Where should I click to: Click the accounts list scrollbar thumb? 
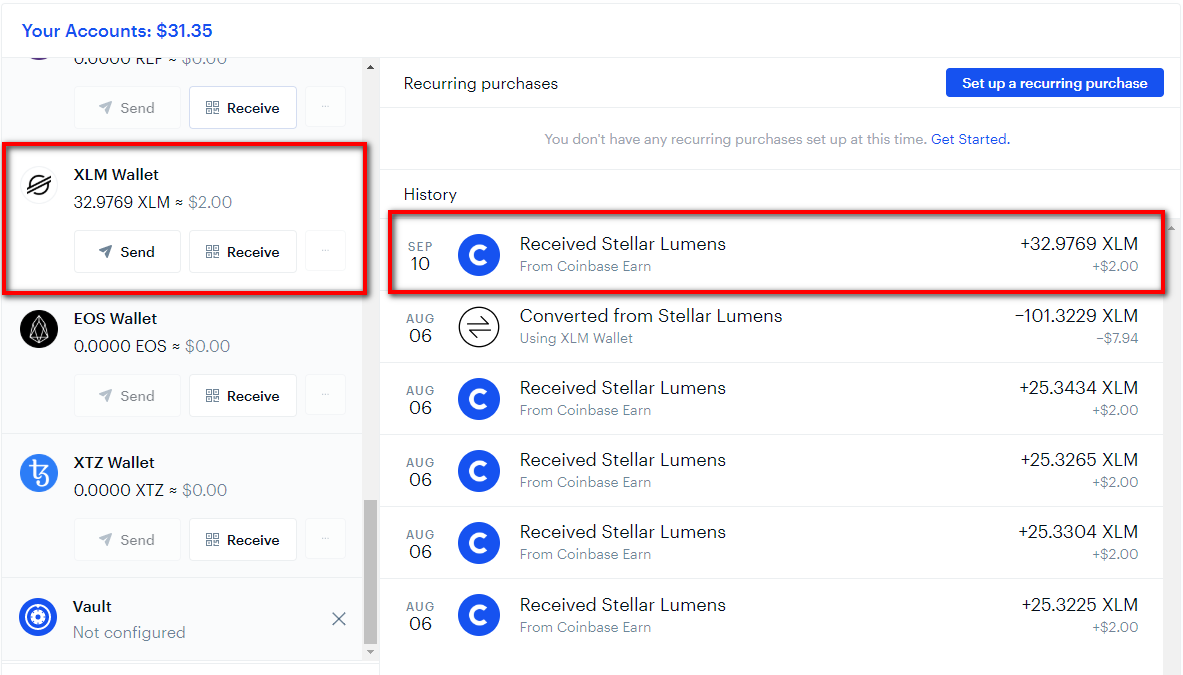tap(370, 571)
